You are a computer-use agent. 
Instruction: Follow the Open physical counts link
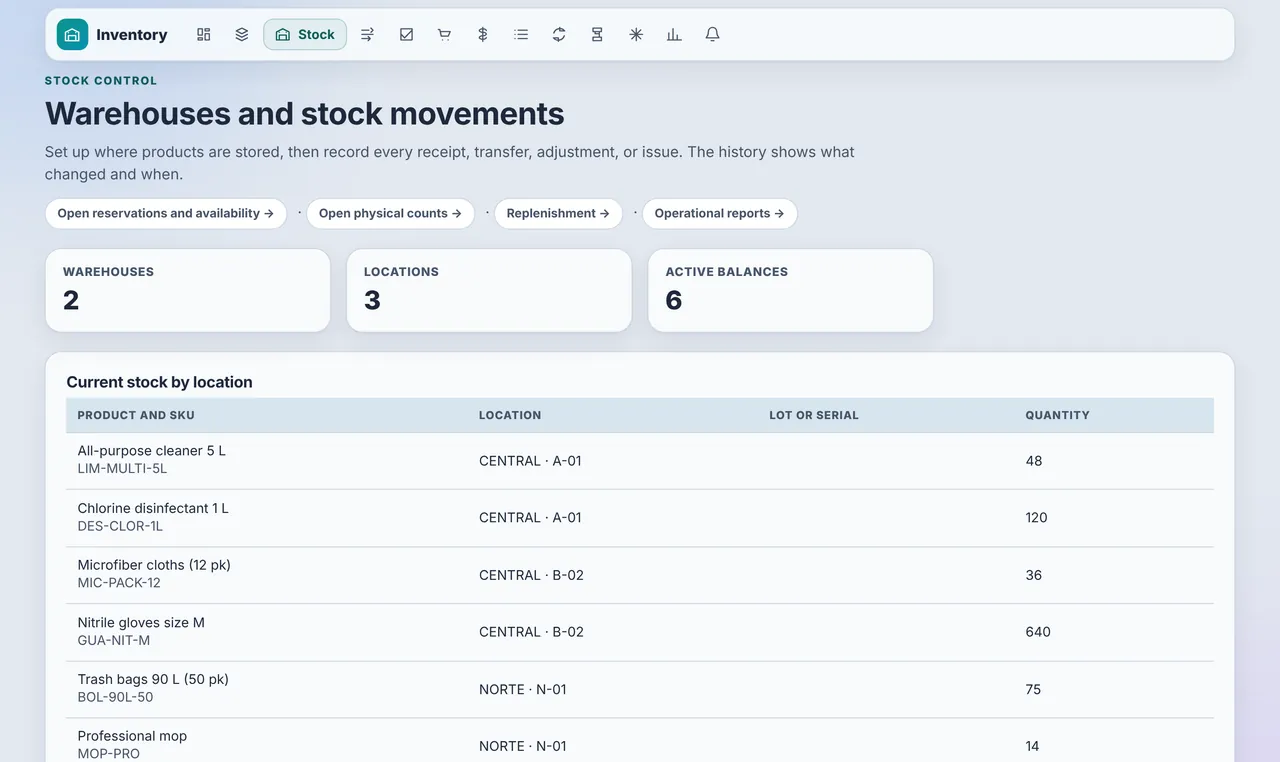click(390, 213)
